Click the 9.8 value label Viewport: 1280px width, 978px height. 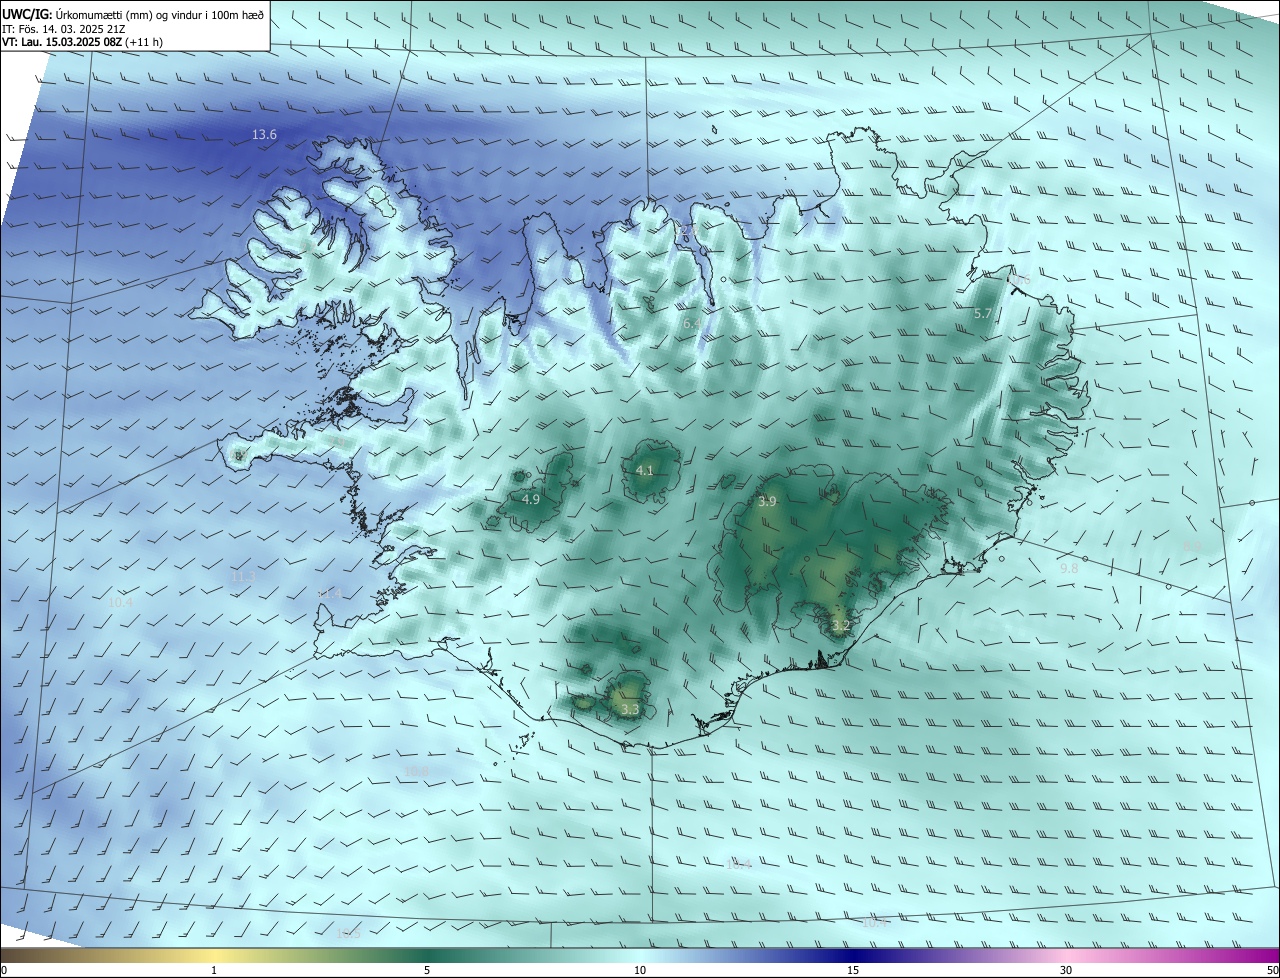point(1069,568)
